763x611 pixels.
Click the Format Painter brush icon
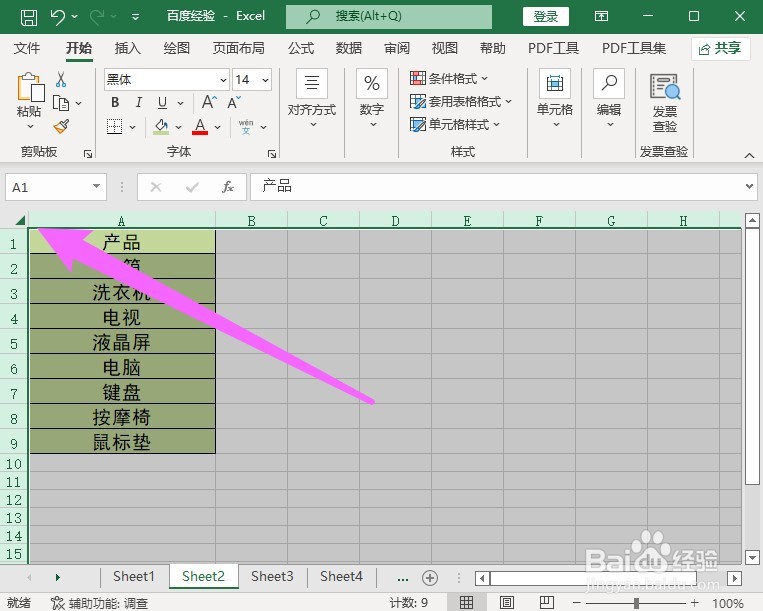coord(61,126)
